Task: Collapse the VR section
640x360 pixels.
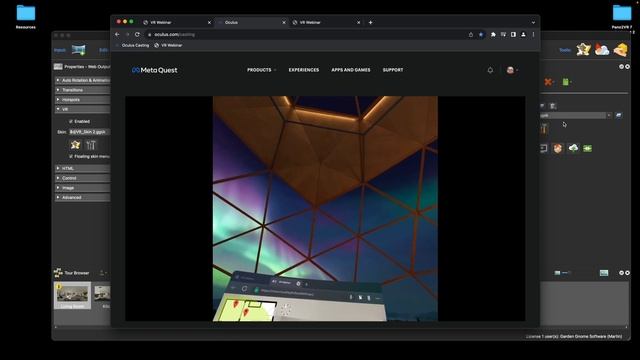Action: click(83, 109)
